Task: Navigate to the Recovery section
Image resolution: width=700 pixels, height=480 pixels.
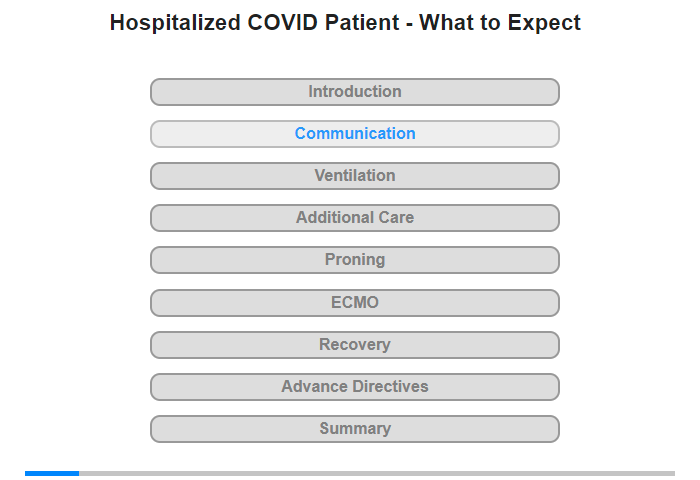Action: (x=355, y=345)
